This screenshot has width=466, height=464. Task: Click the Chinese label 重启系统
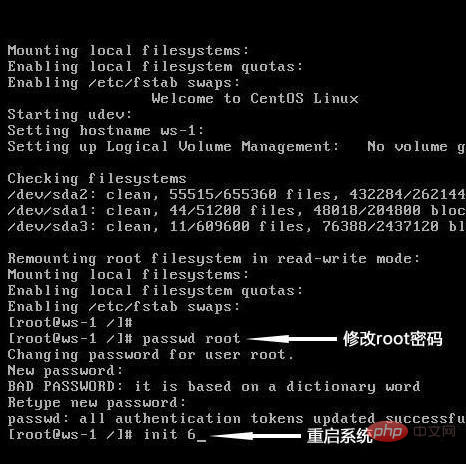pos(339,436)
